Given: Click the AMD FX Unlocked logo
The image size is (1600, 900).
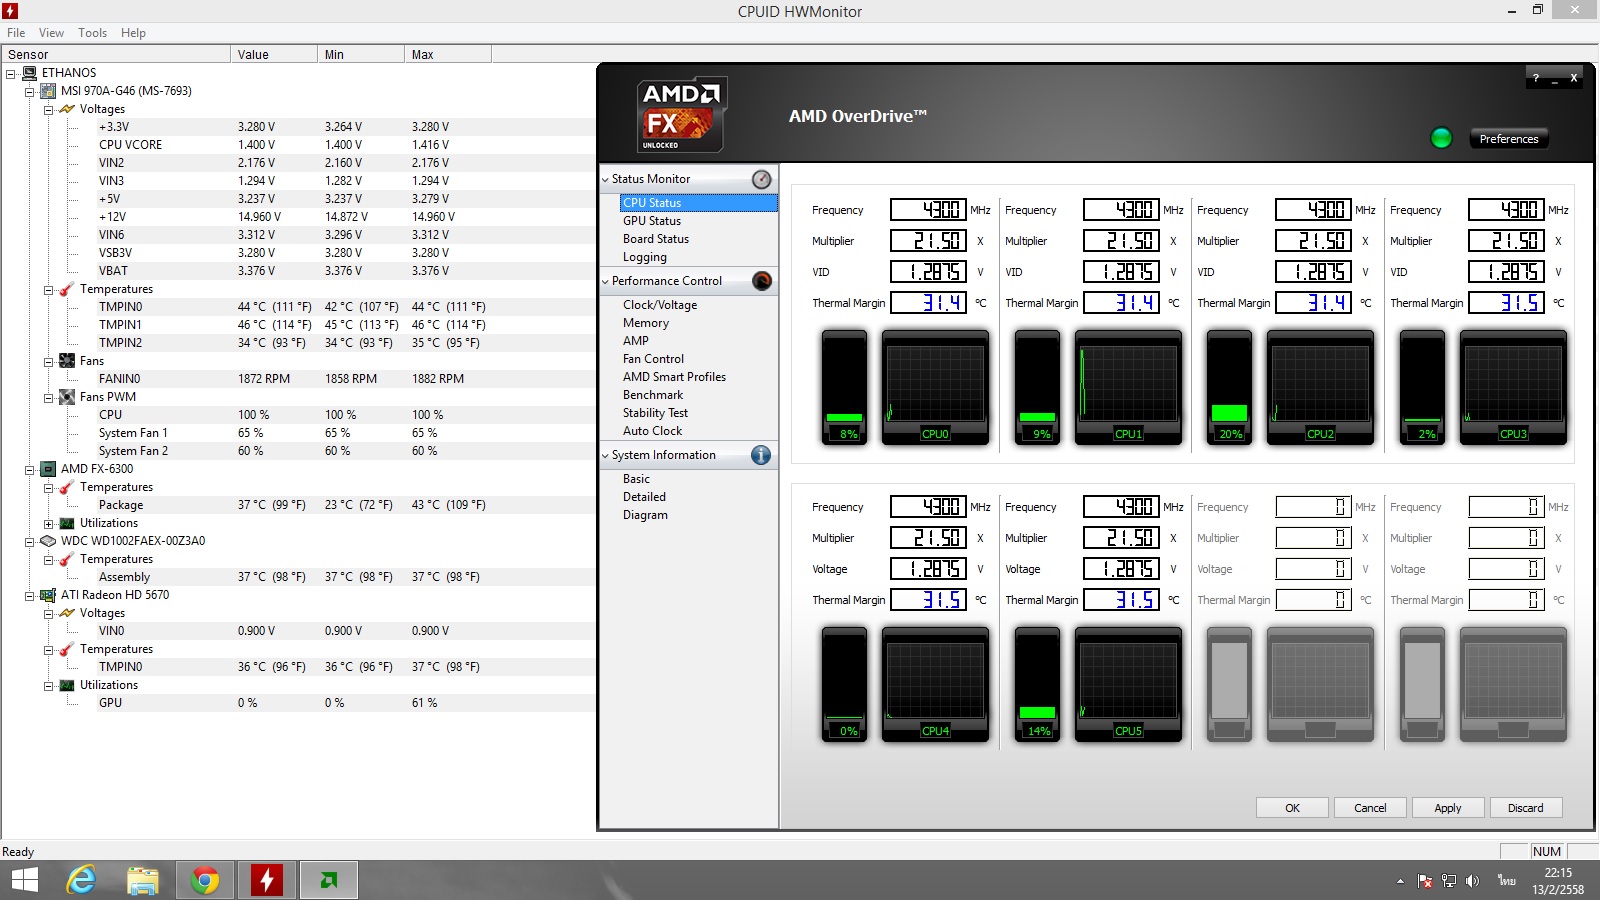Looking at the screenshot, I should pos(681,115).
